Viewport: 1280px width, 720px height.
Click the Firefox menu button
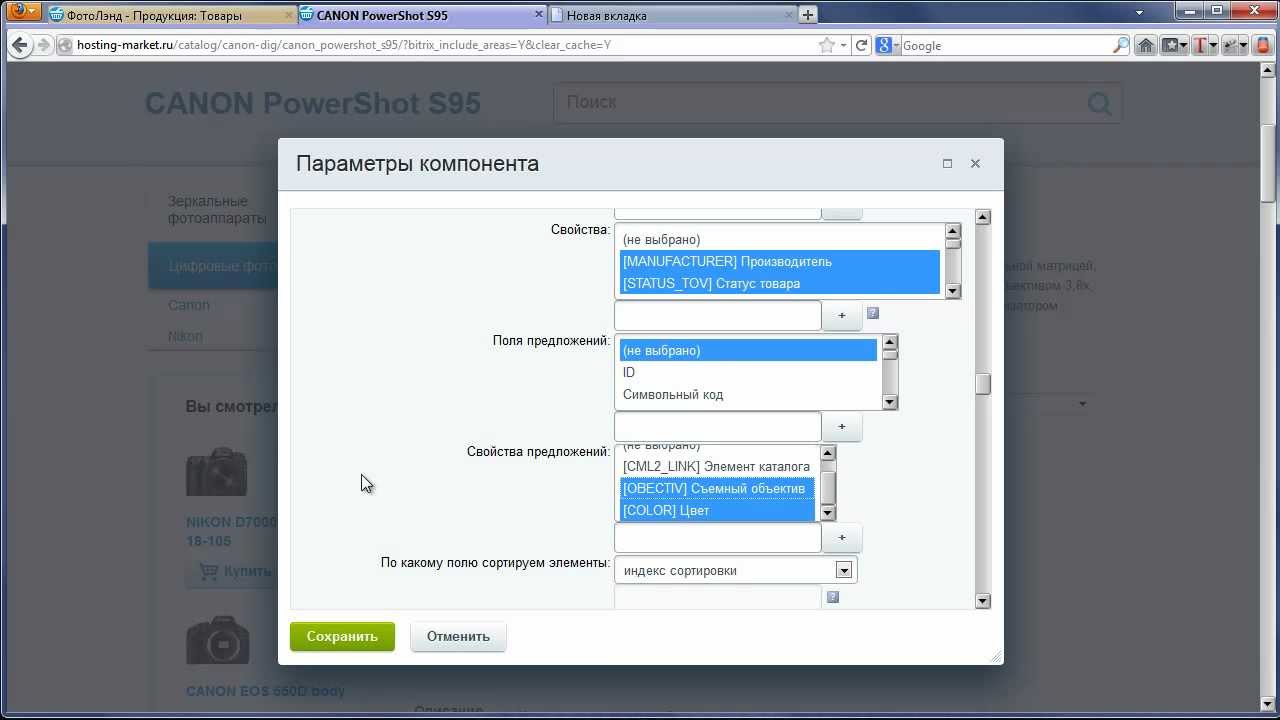coord(24,13)
